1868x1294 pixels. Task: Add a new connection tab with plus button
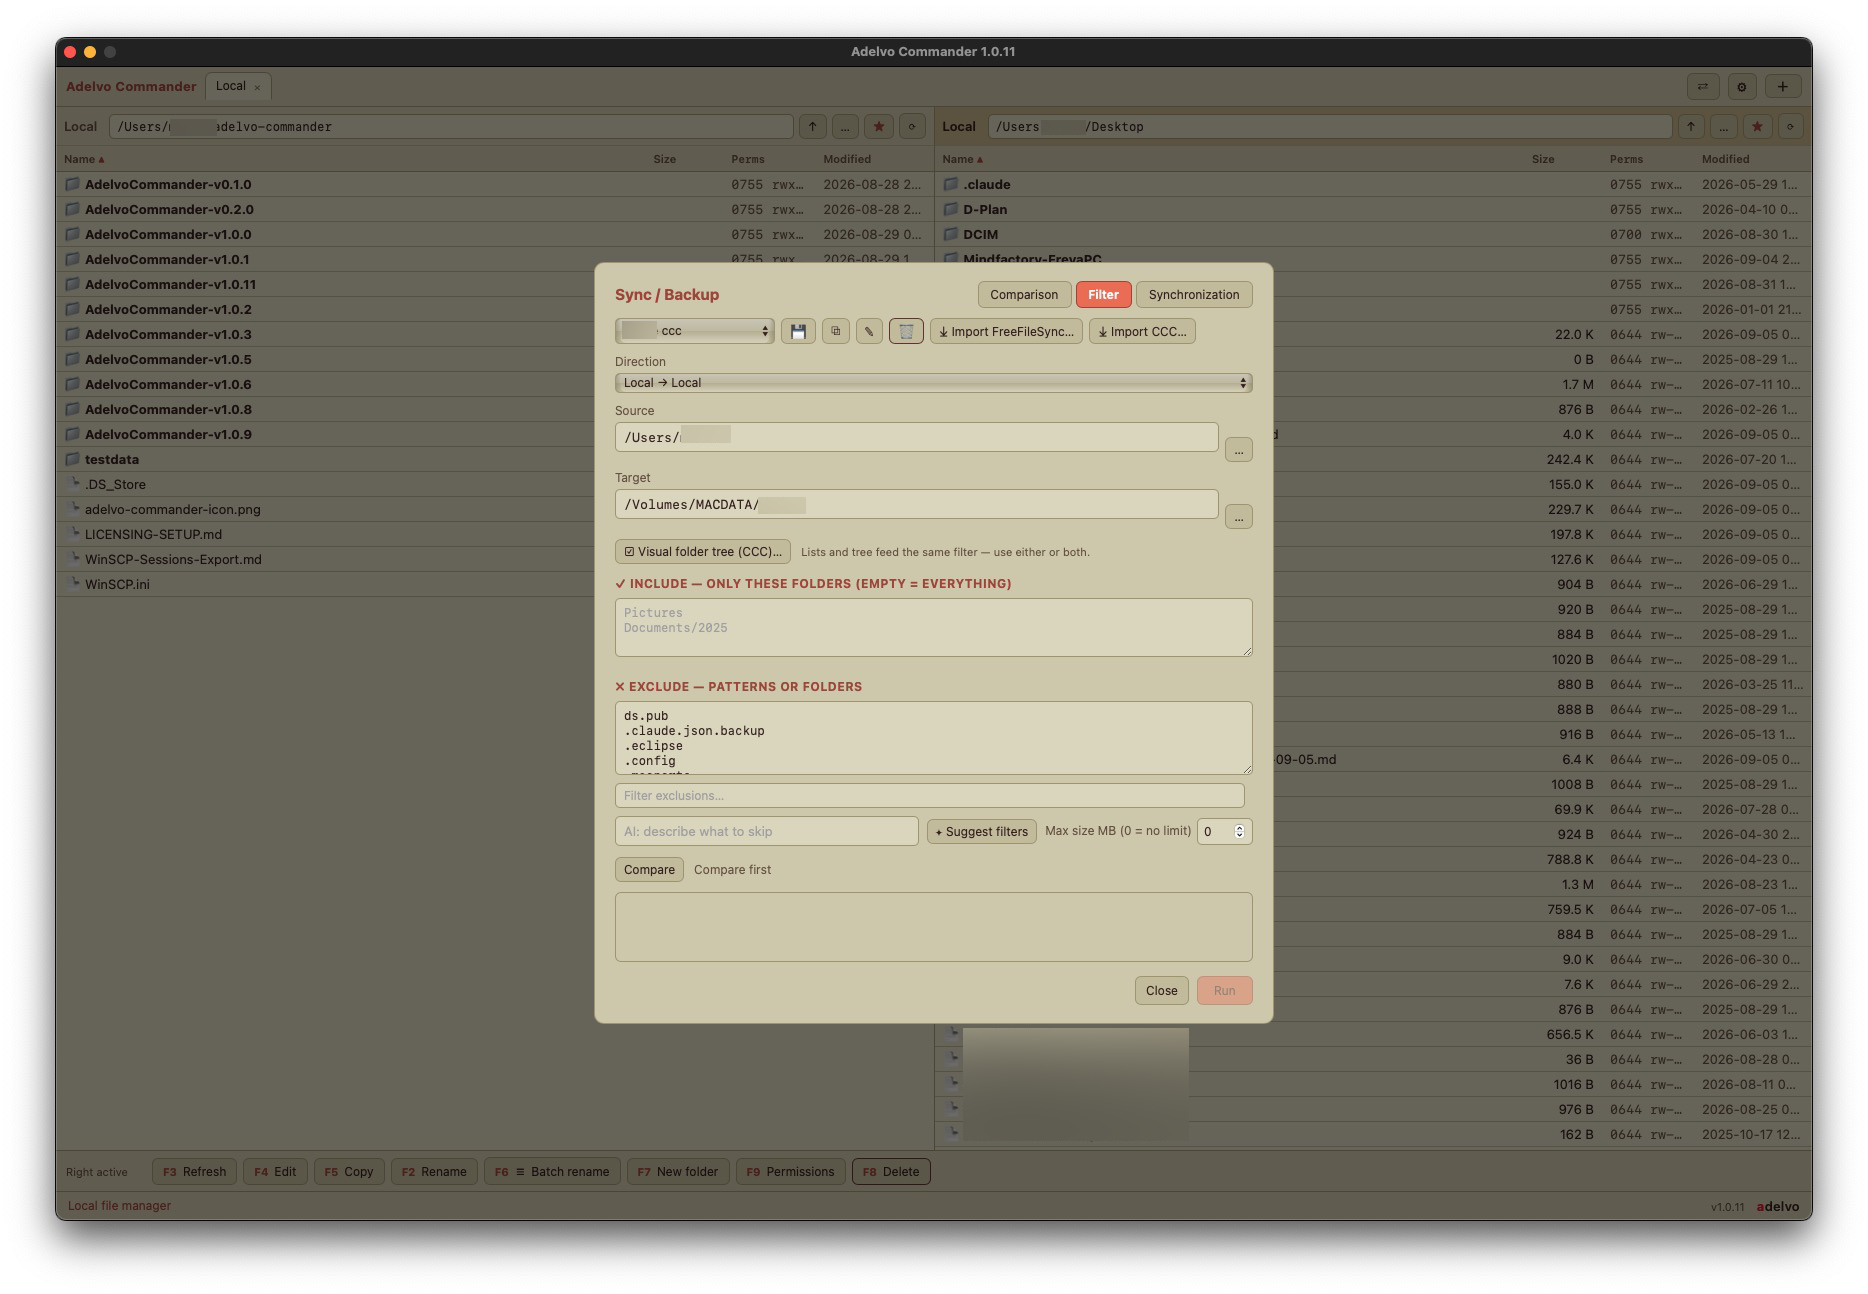point(1783,86)
